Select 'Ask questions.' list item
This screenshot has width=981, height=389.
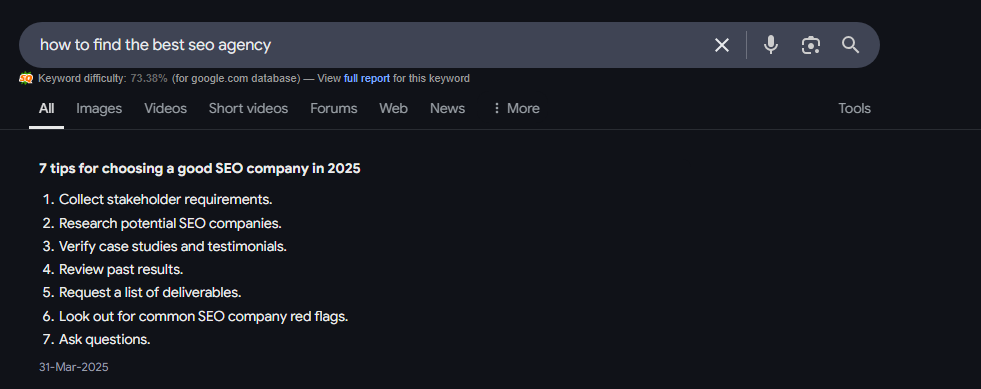click(x=104, y=340)
